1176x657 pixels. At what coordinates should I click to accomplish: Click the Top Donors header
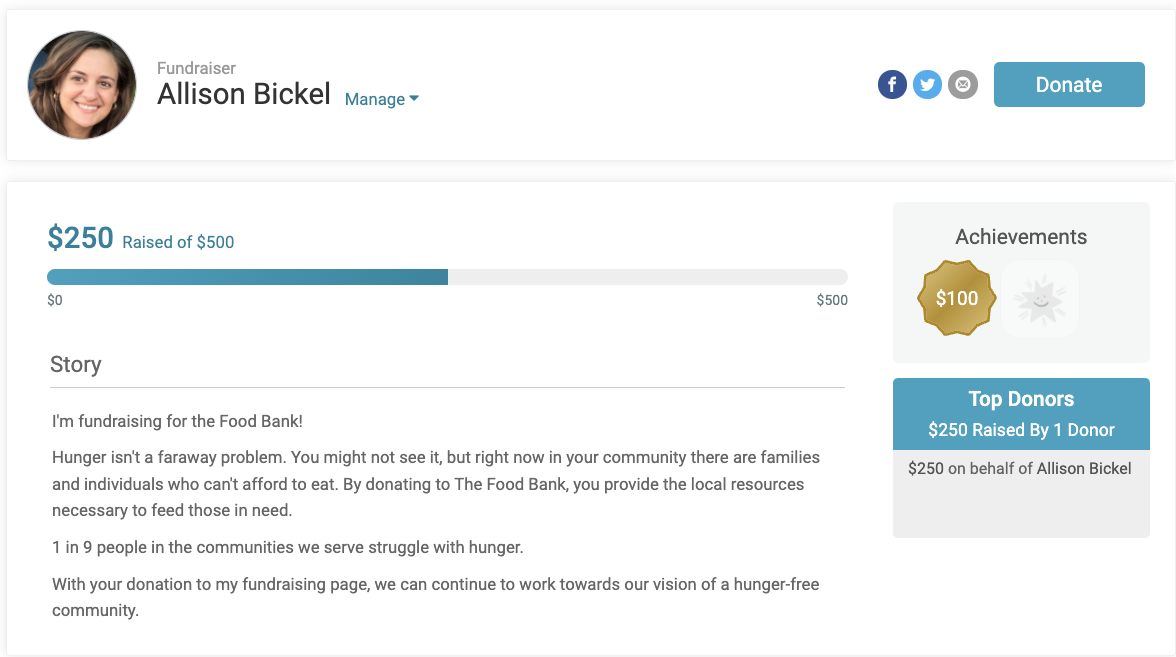click(x=1021, y=399)
